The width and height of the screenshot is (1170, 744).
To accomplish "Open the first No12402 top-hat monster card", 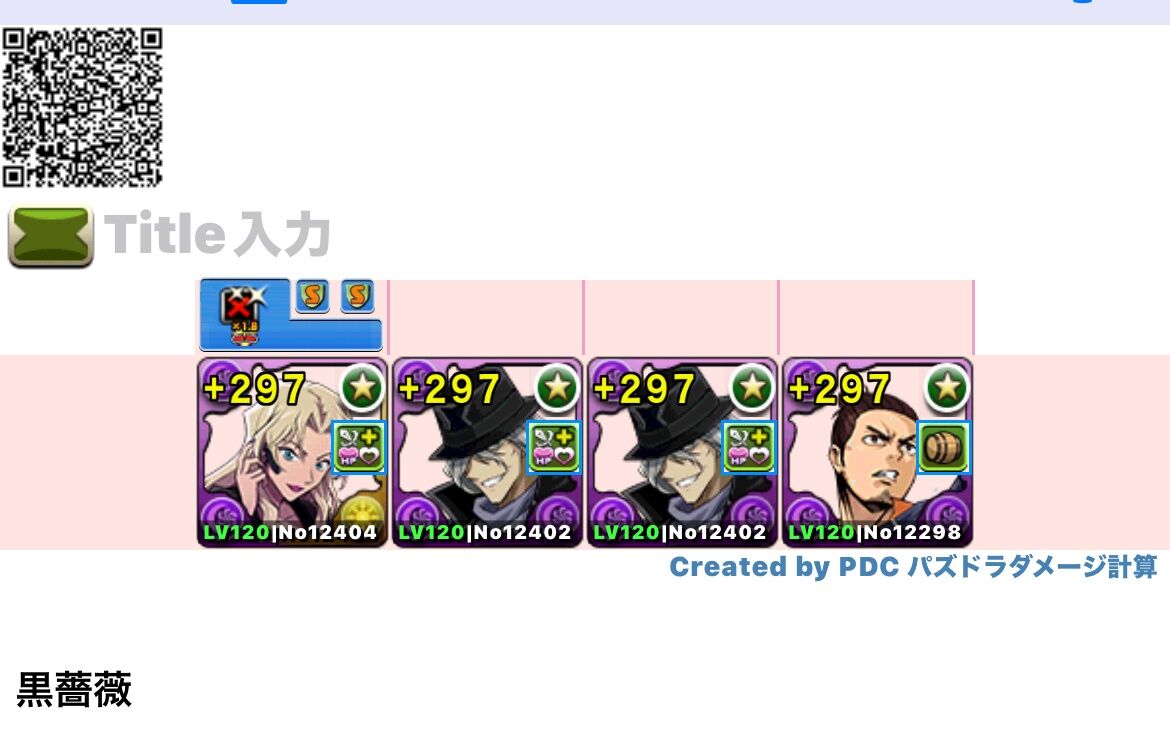I will pos(487,452).
